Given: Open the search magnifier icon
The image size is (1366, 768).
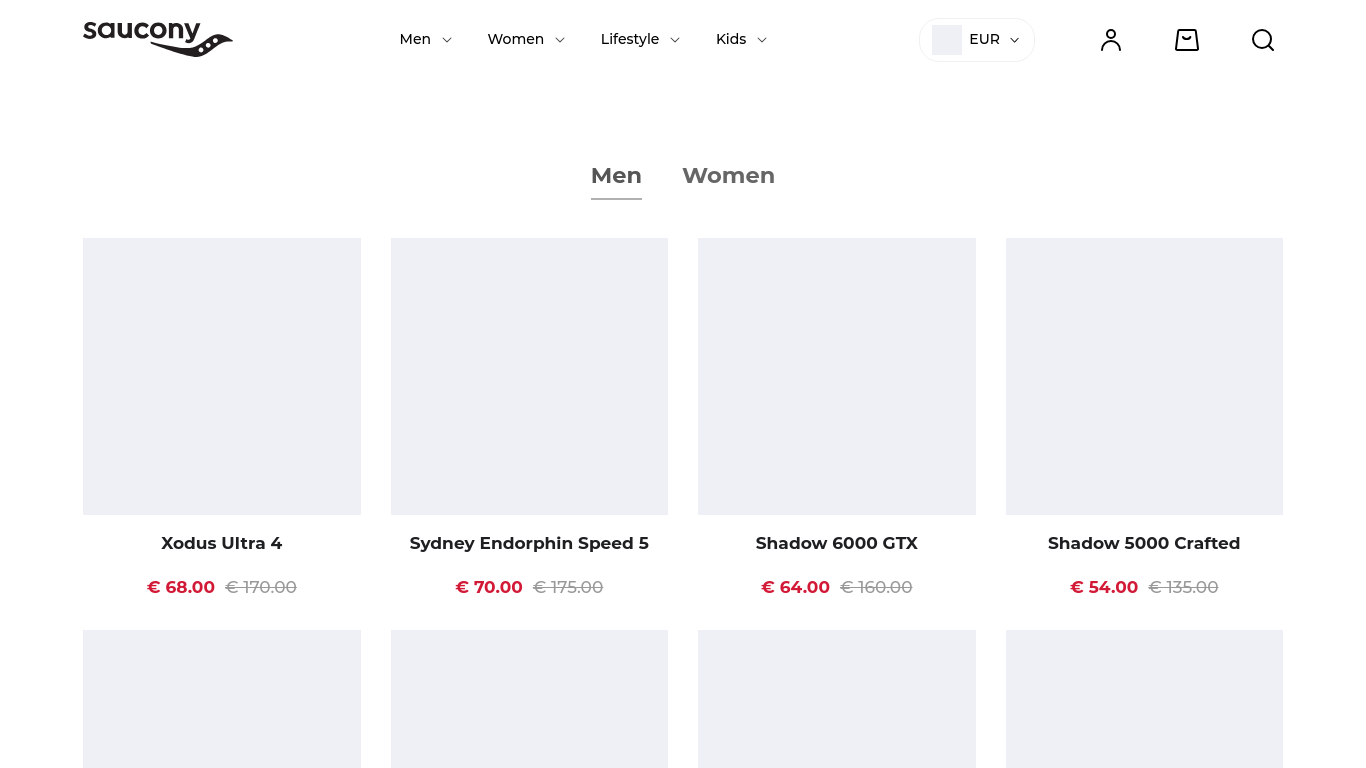Looking at the screenshot, I should pyautogui.click(x=1263, y=40).
